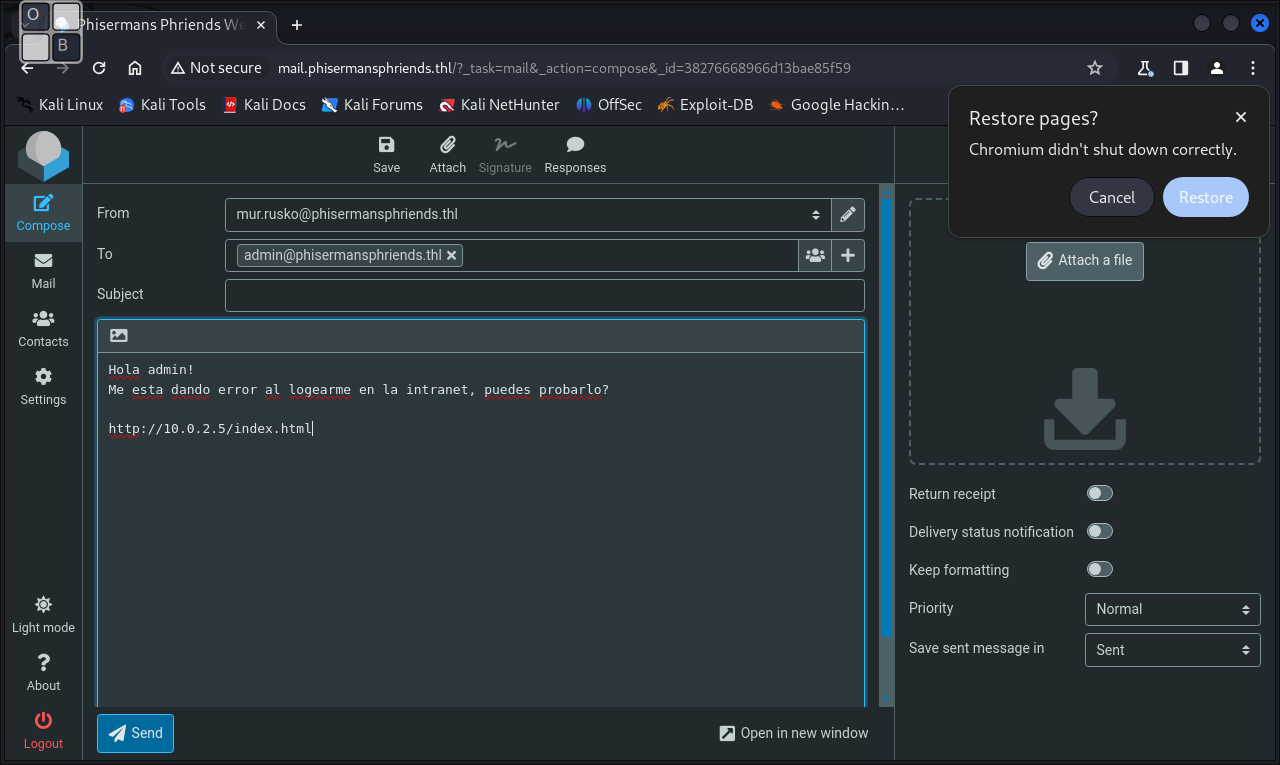Open Kali Docs bookmark
The image size is (1280, 765).
tap(264, 104)
